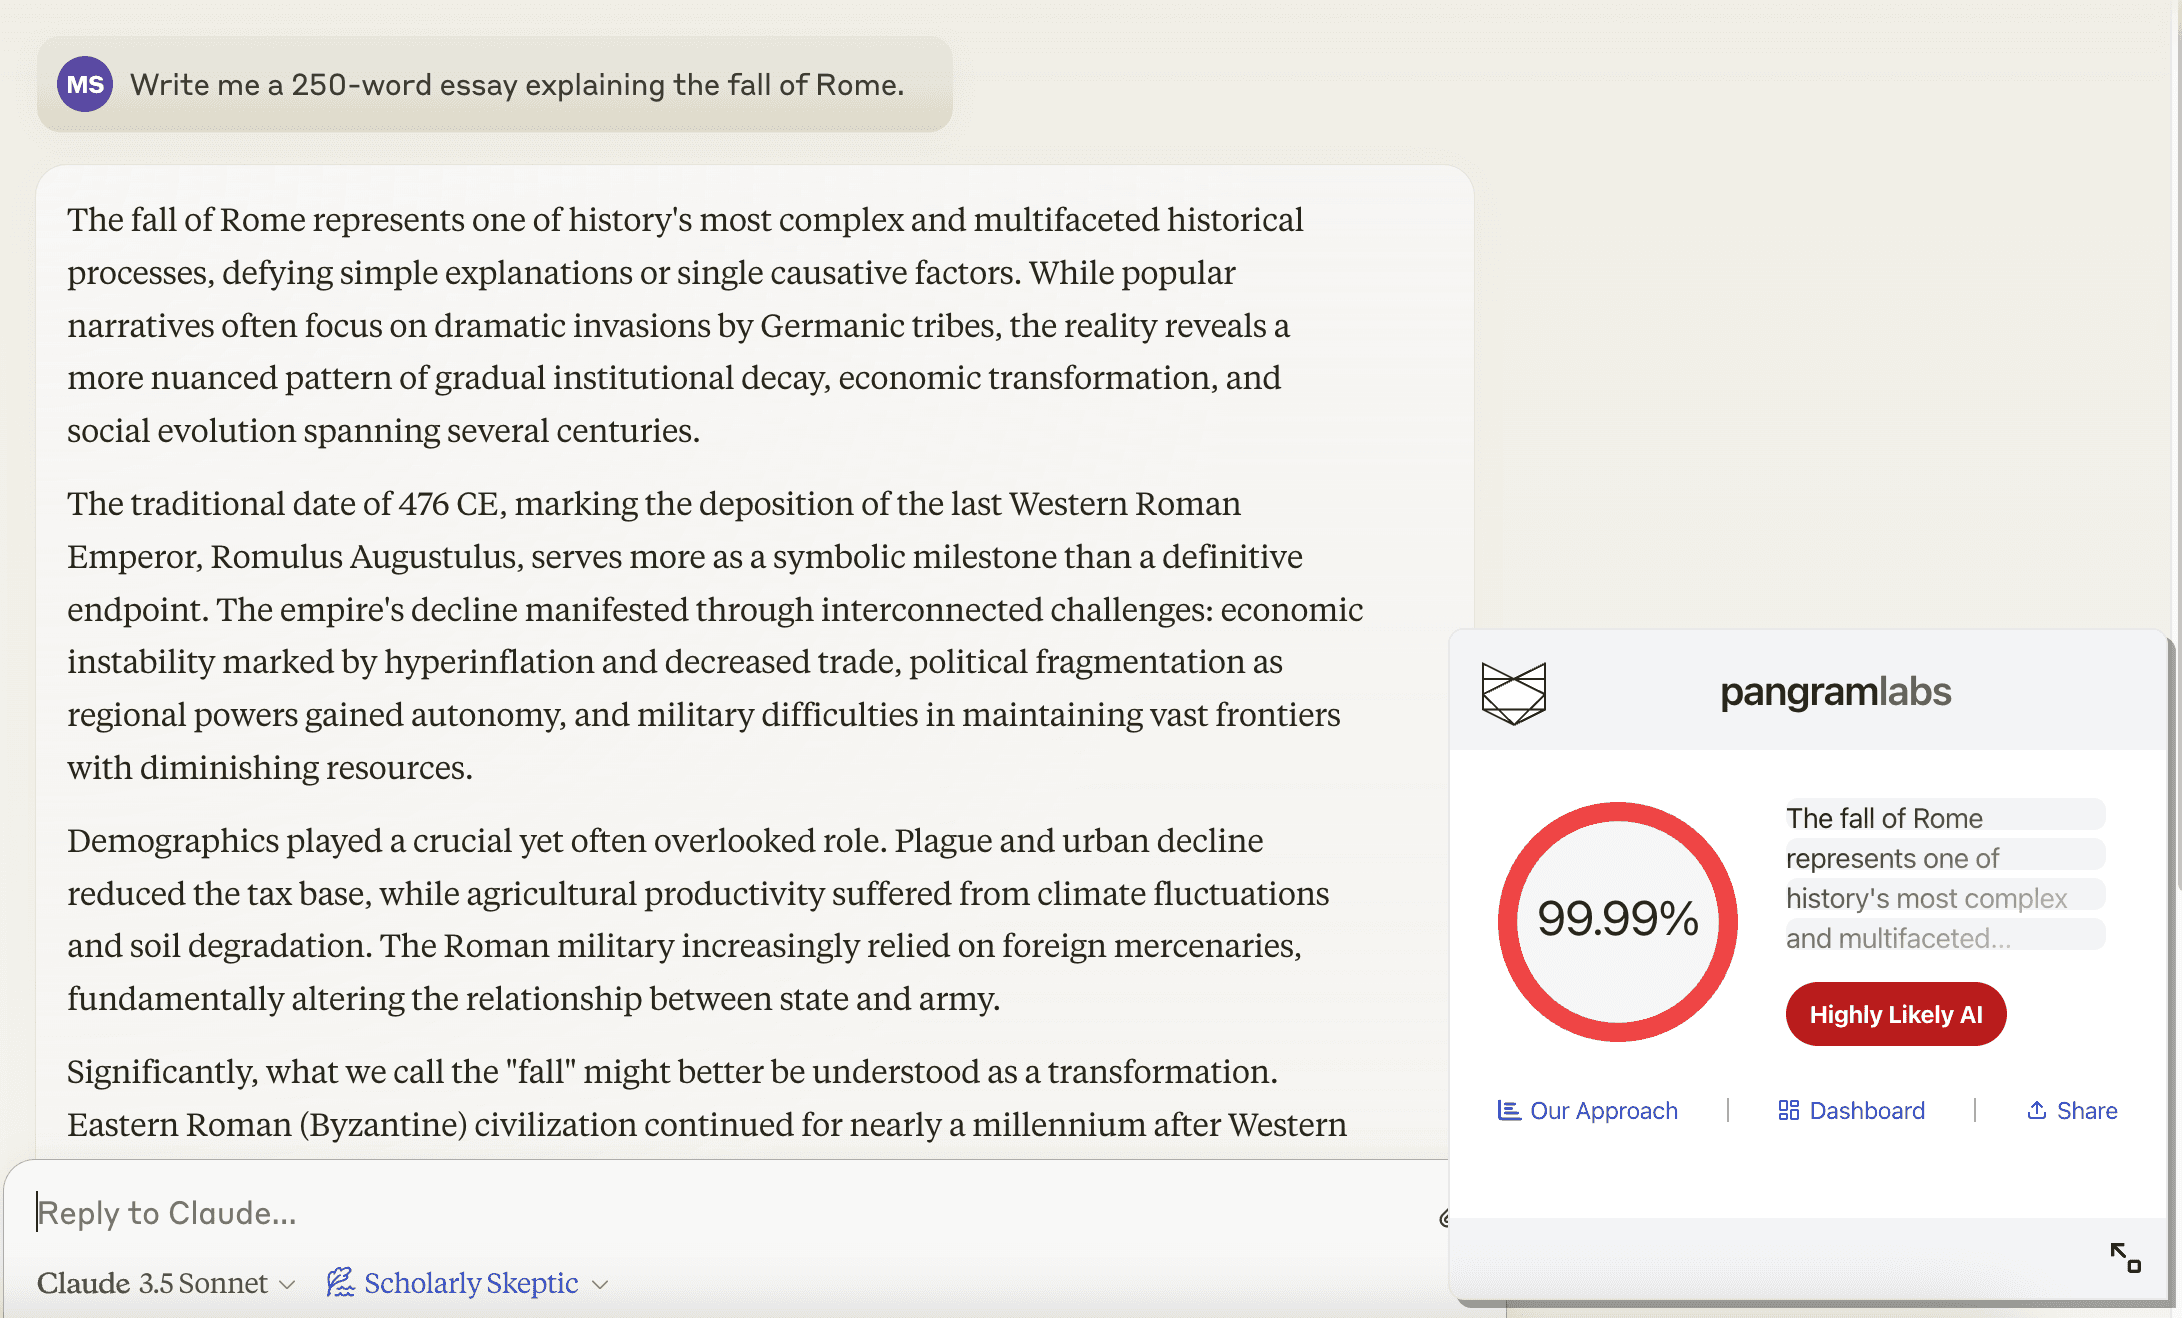The image size is (2182, 1318).
Task: Click the grid icon beside Dashboard
Action: (1788, 1110)
